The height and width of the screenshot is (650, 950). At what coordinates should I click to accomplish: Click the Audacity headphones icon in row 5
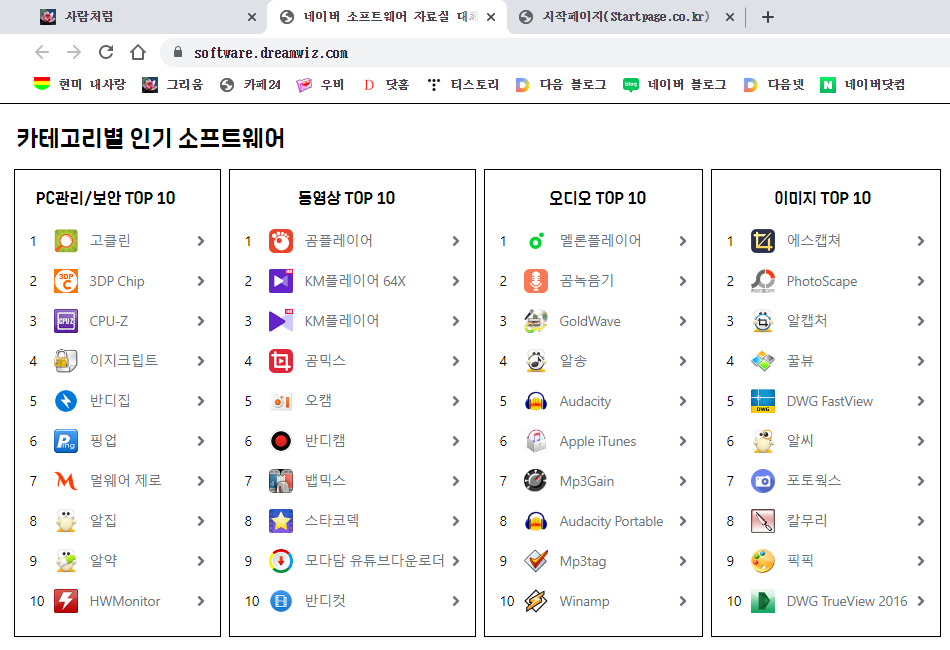(x=536, y=401)
